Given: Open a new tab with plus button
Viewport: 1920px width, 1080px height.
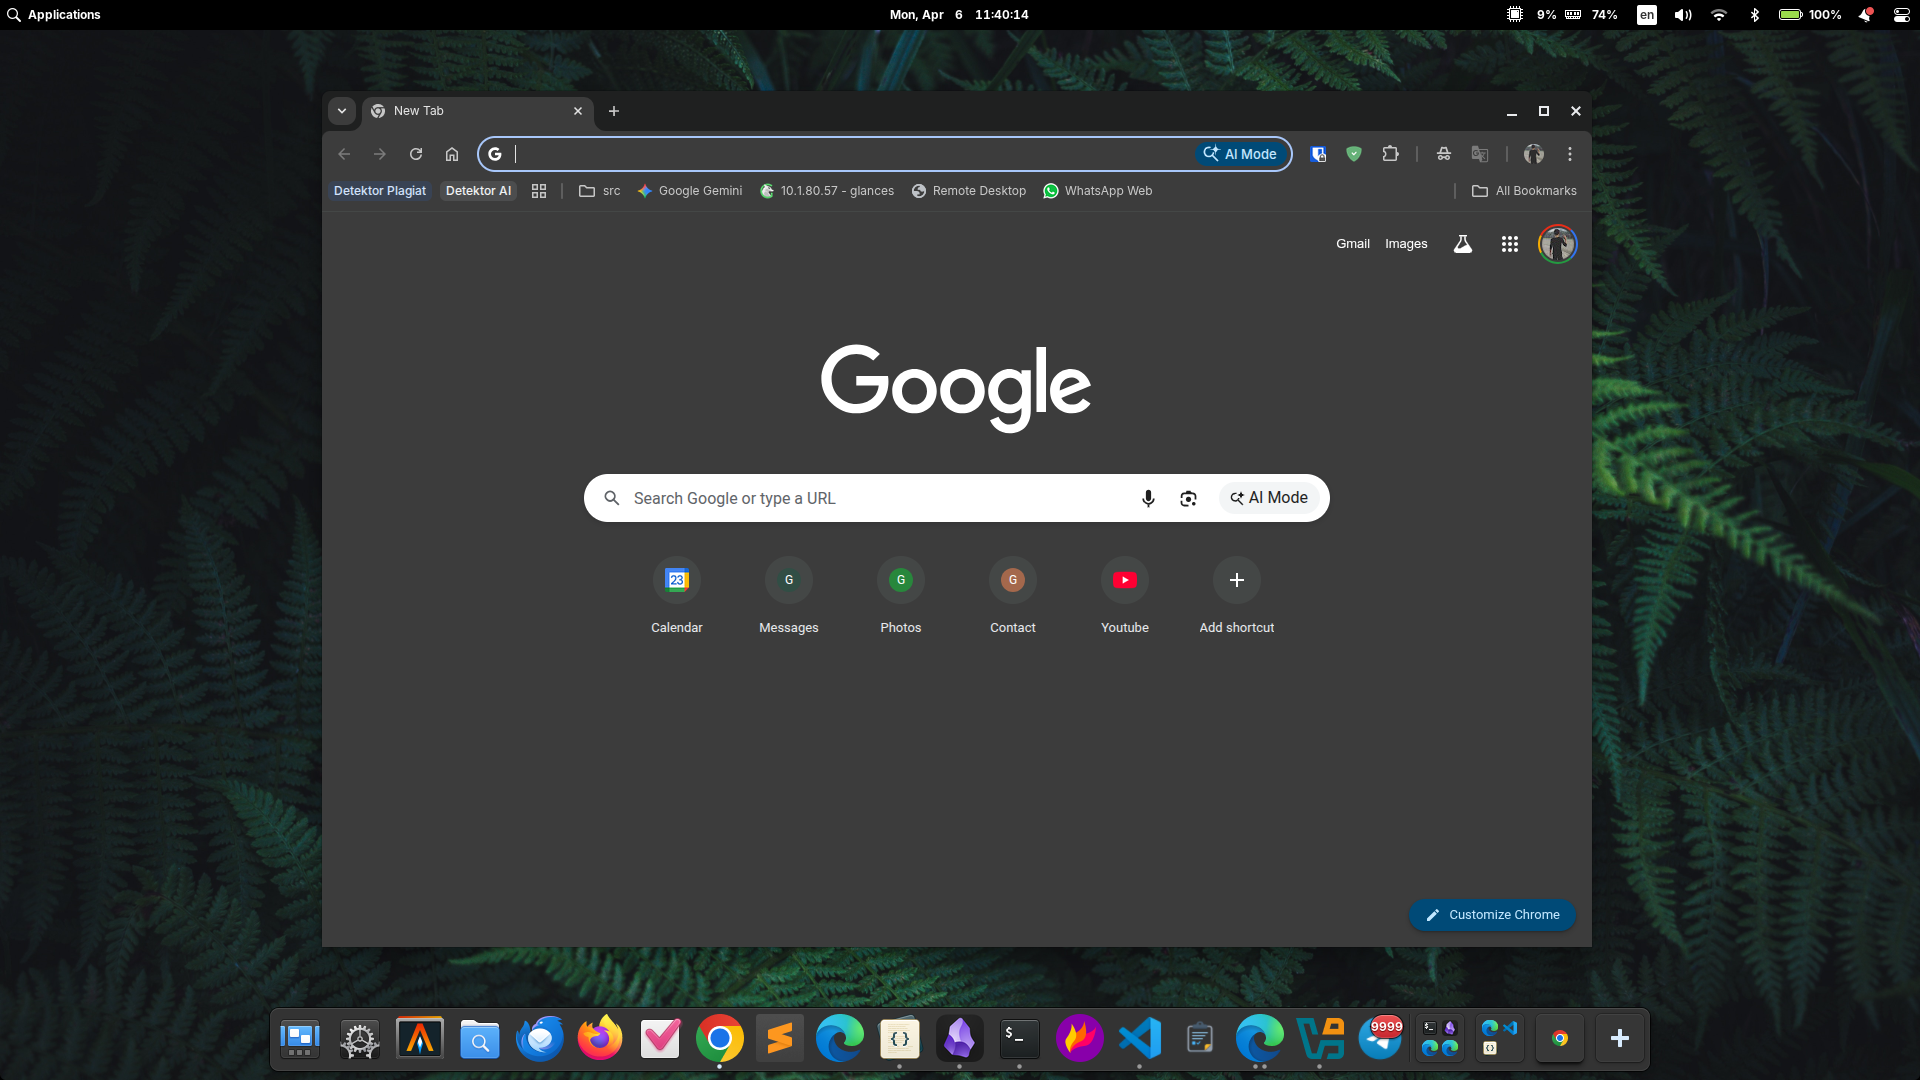Looking at the screenshot, I should point(614,111).
